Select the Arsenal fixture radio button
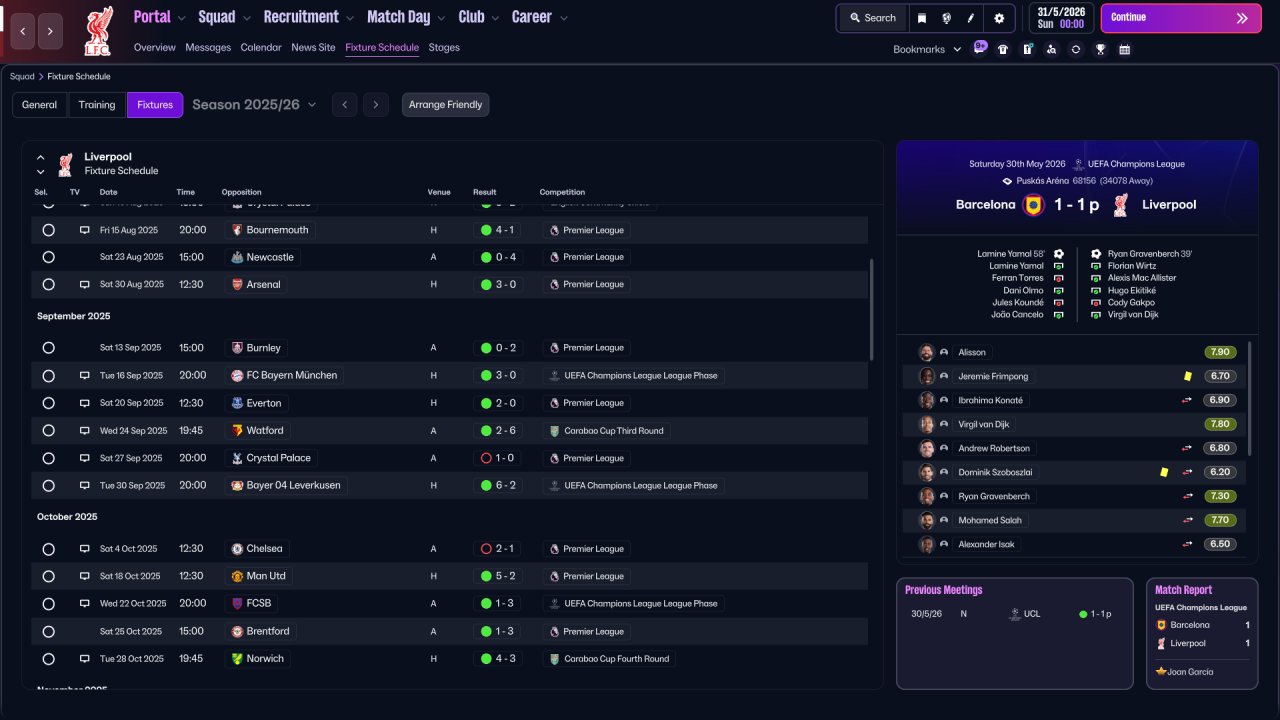The height and width of the screenshot is (720, 1280). coord(48,284)
